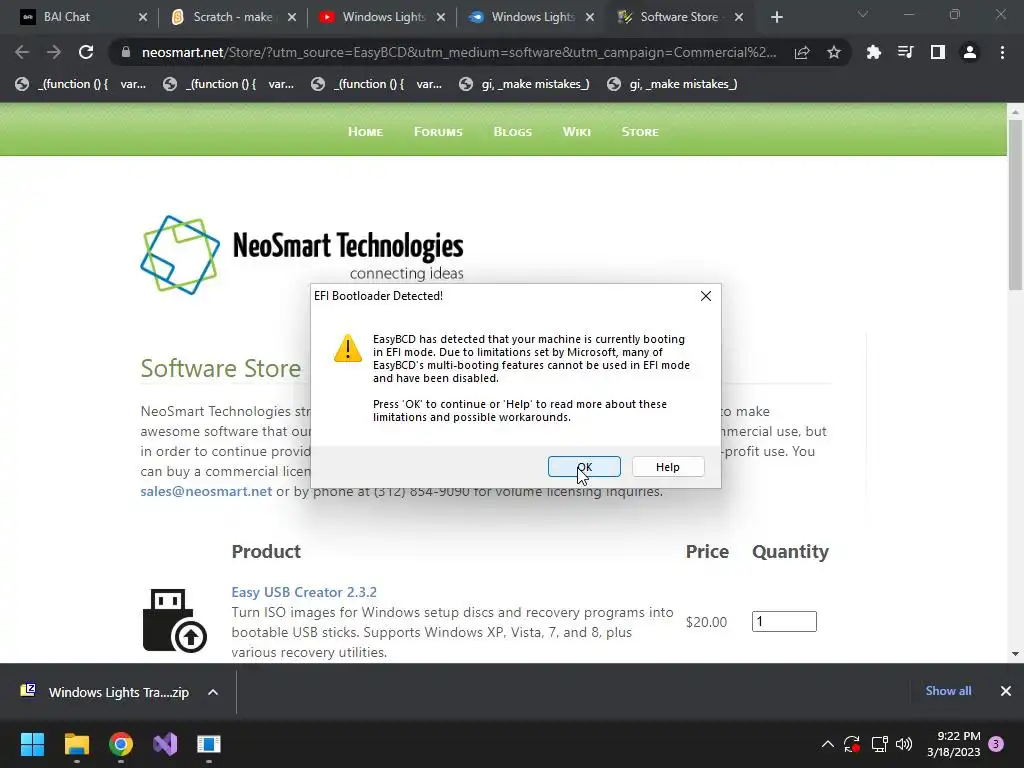Bookmark this page with the star

pos(833,52)
